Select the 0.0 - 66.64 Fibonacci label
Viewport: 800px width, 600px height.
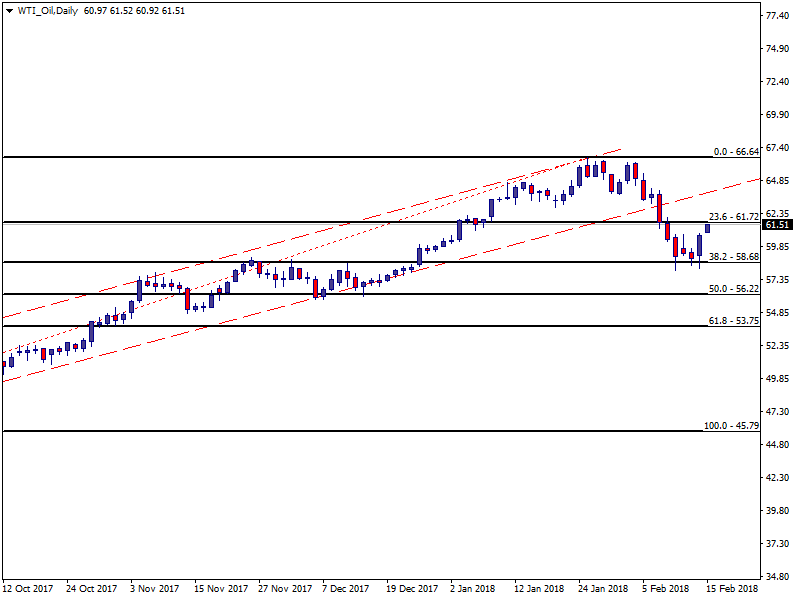click(736, 152)
